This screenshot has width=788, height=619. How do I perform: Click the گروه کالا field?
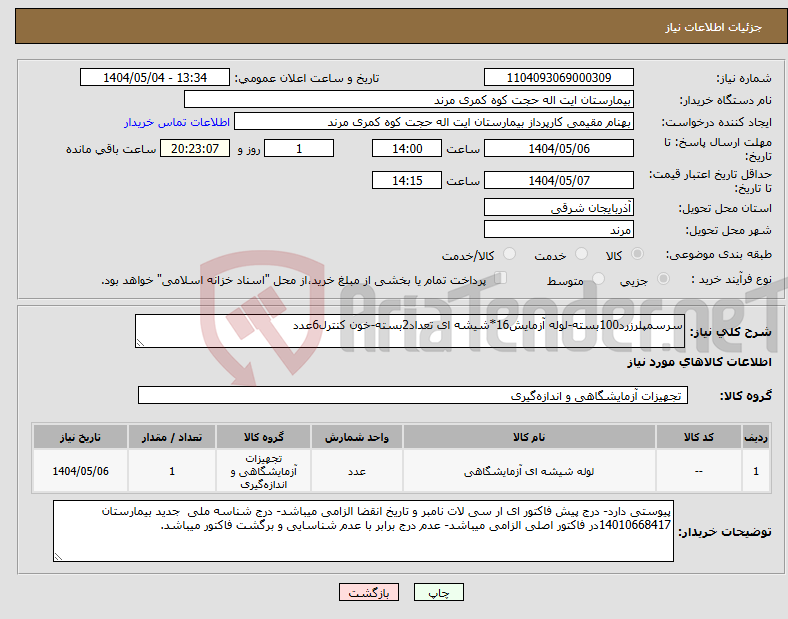(413, 395)
